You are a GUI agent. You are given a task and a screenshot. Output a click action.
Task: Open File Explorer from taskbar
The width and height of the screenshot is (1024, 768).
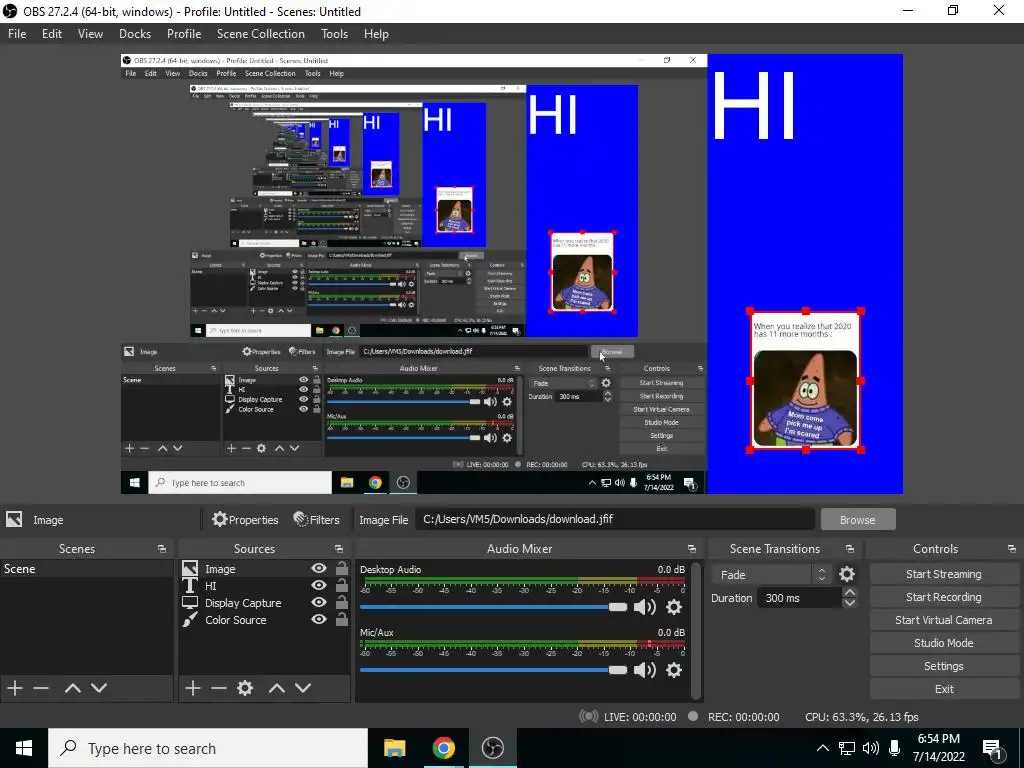point(394,748)
